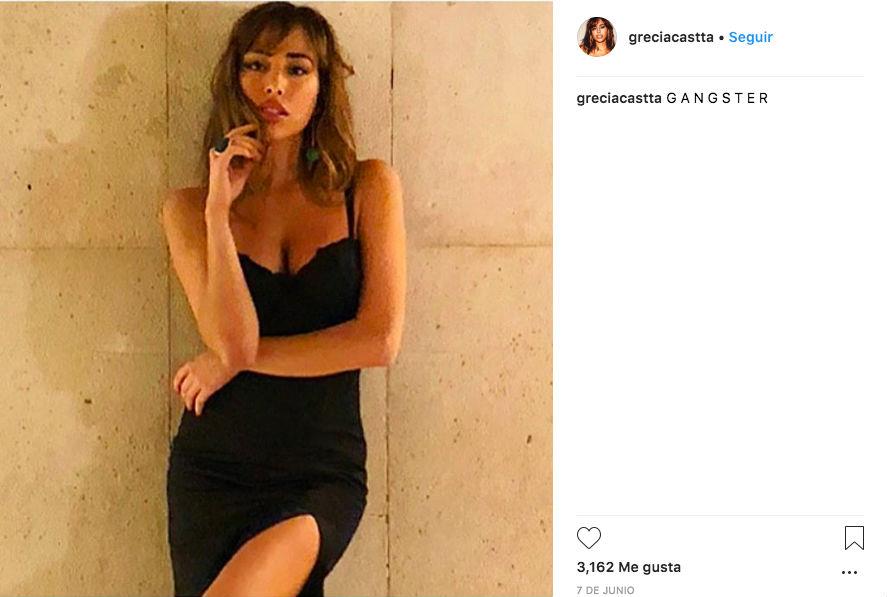Screen dimensions: 887x597
Task: Open greciacastta username in the post header
Action: click(671, 37)
